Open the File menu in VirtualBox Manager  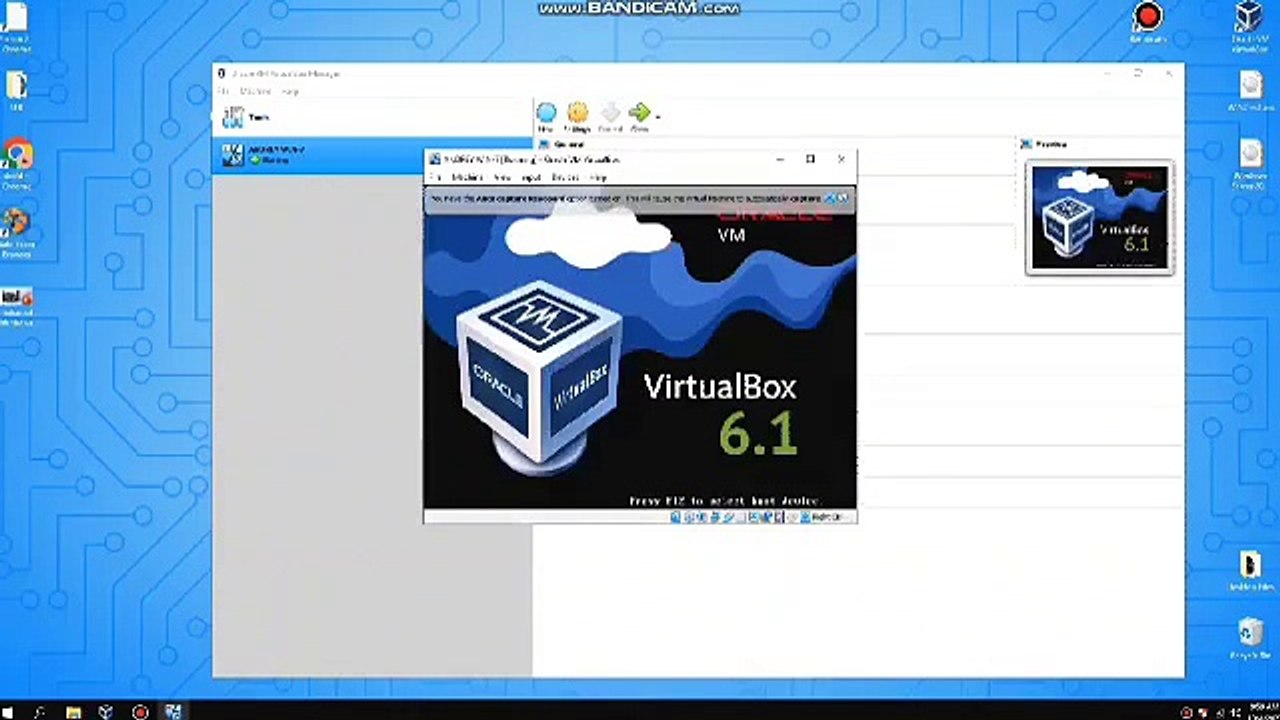pyautogui.click(x=224, y=91)
